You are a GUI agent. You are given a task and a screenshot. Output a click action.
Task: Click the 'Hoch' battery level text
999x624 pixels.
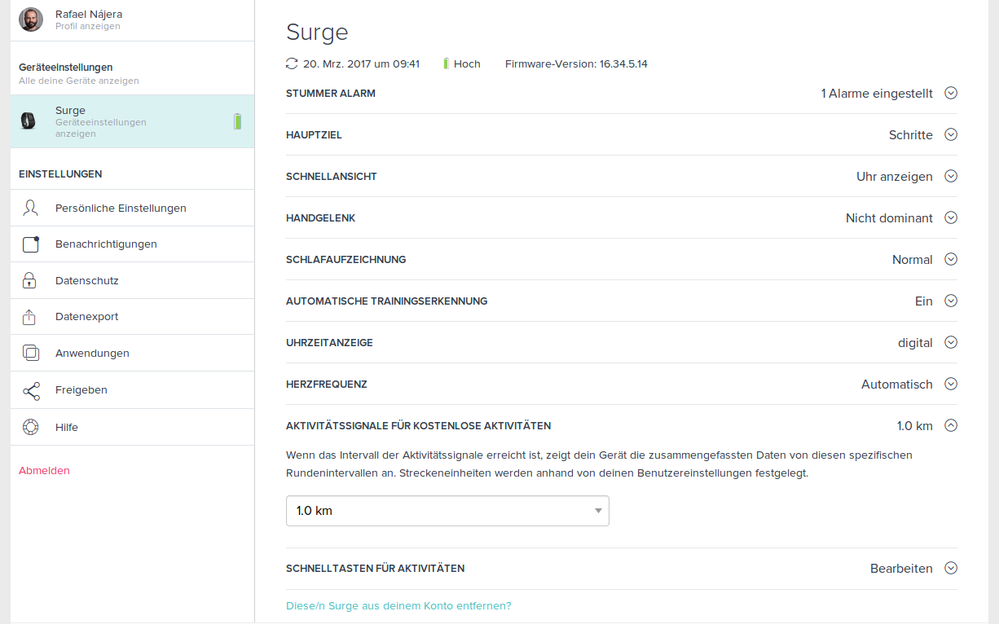click(467, 64)
